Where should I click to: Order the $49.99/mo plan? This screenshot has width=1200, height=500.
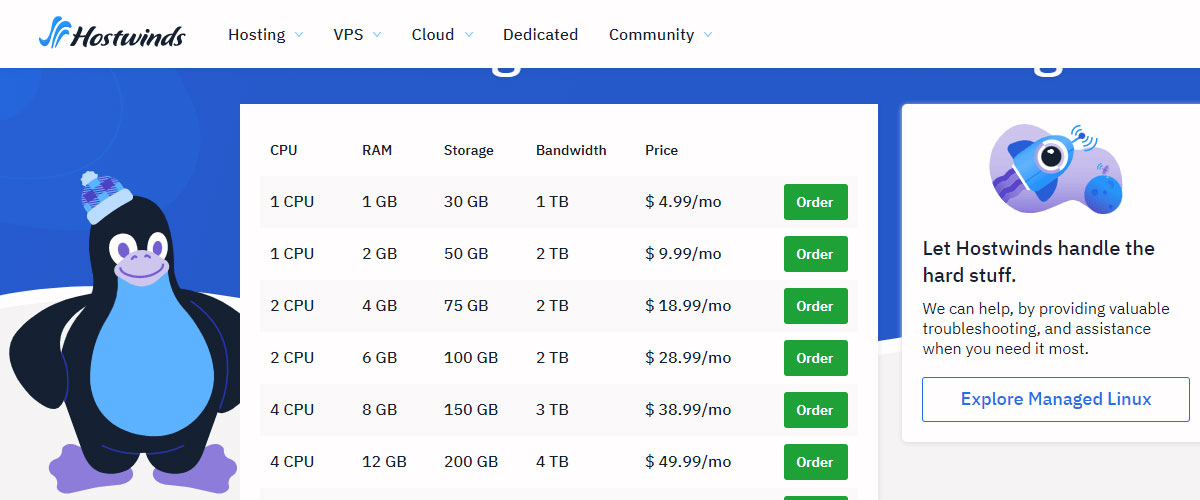[x=815, y=462]
